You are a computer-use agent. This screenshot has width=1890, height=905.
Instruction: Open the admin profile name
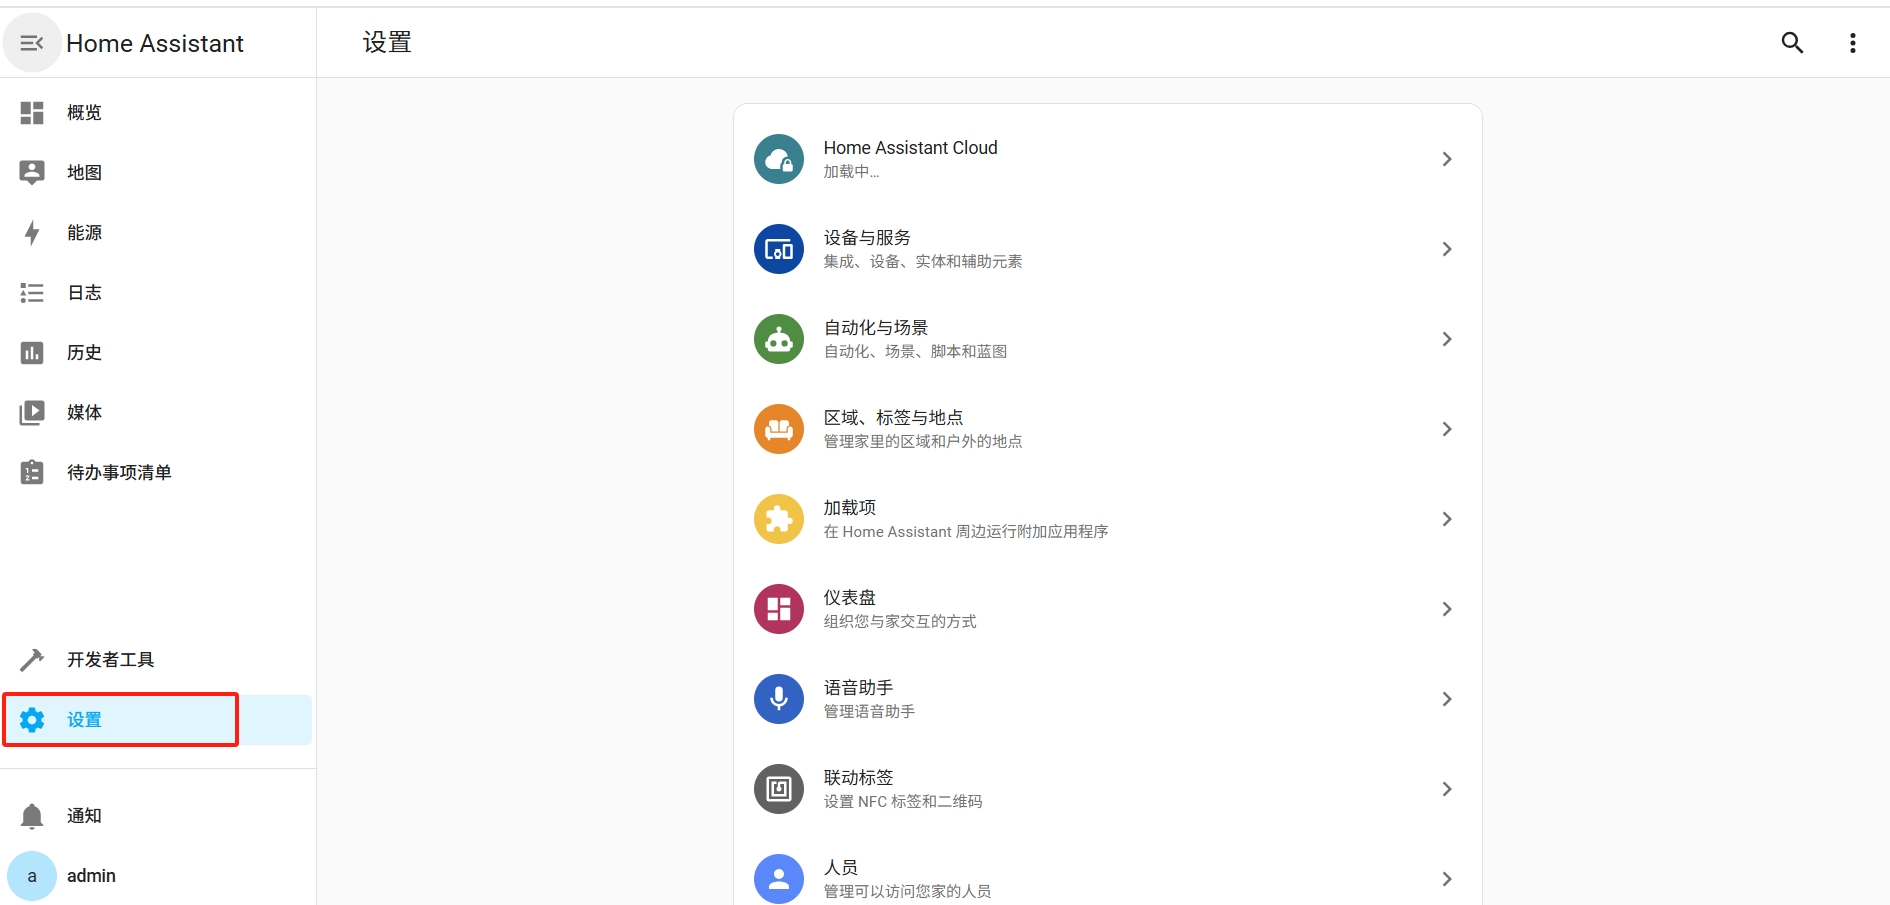(x=91, y=876)
